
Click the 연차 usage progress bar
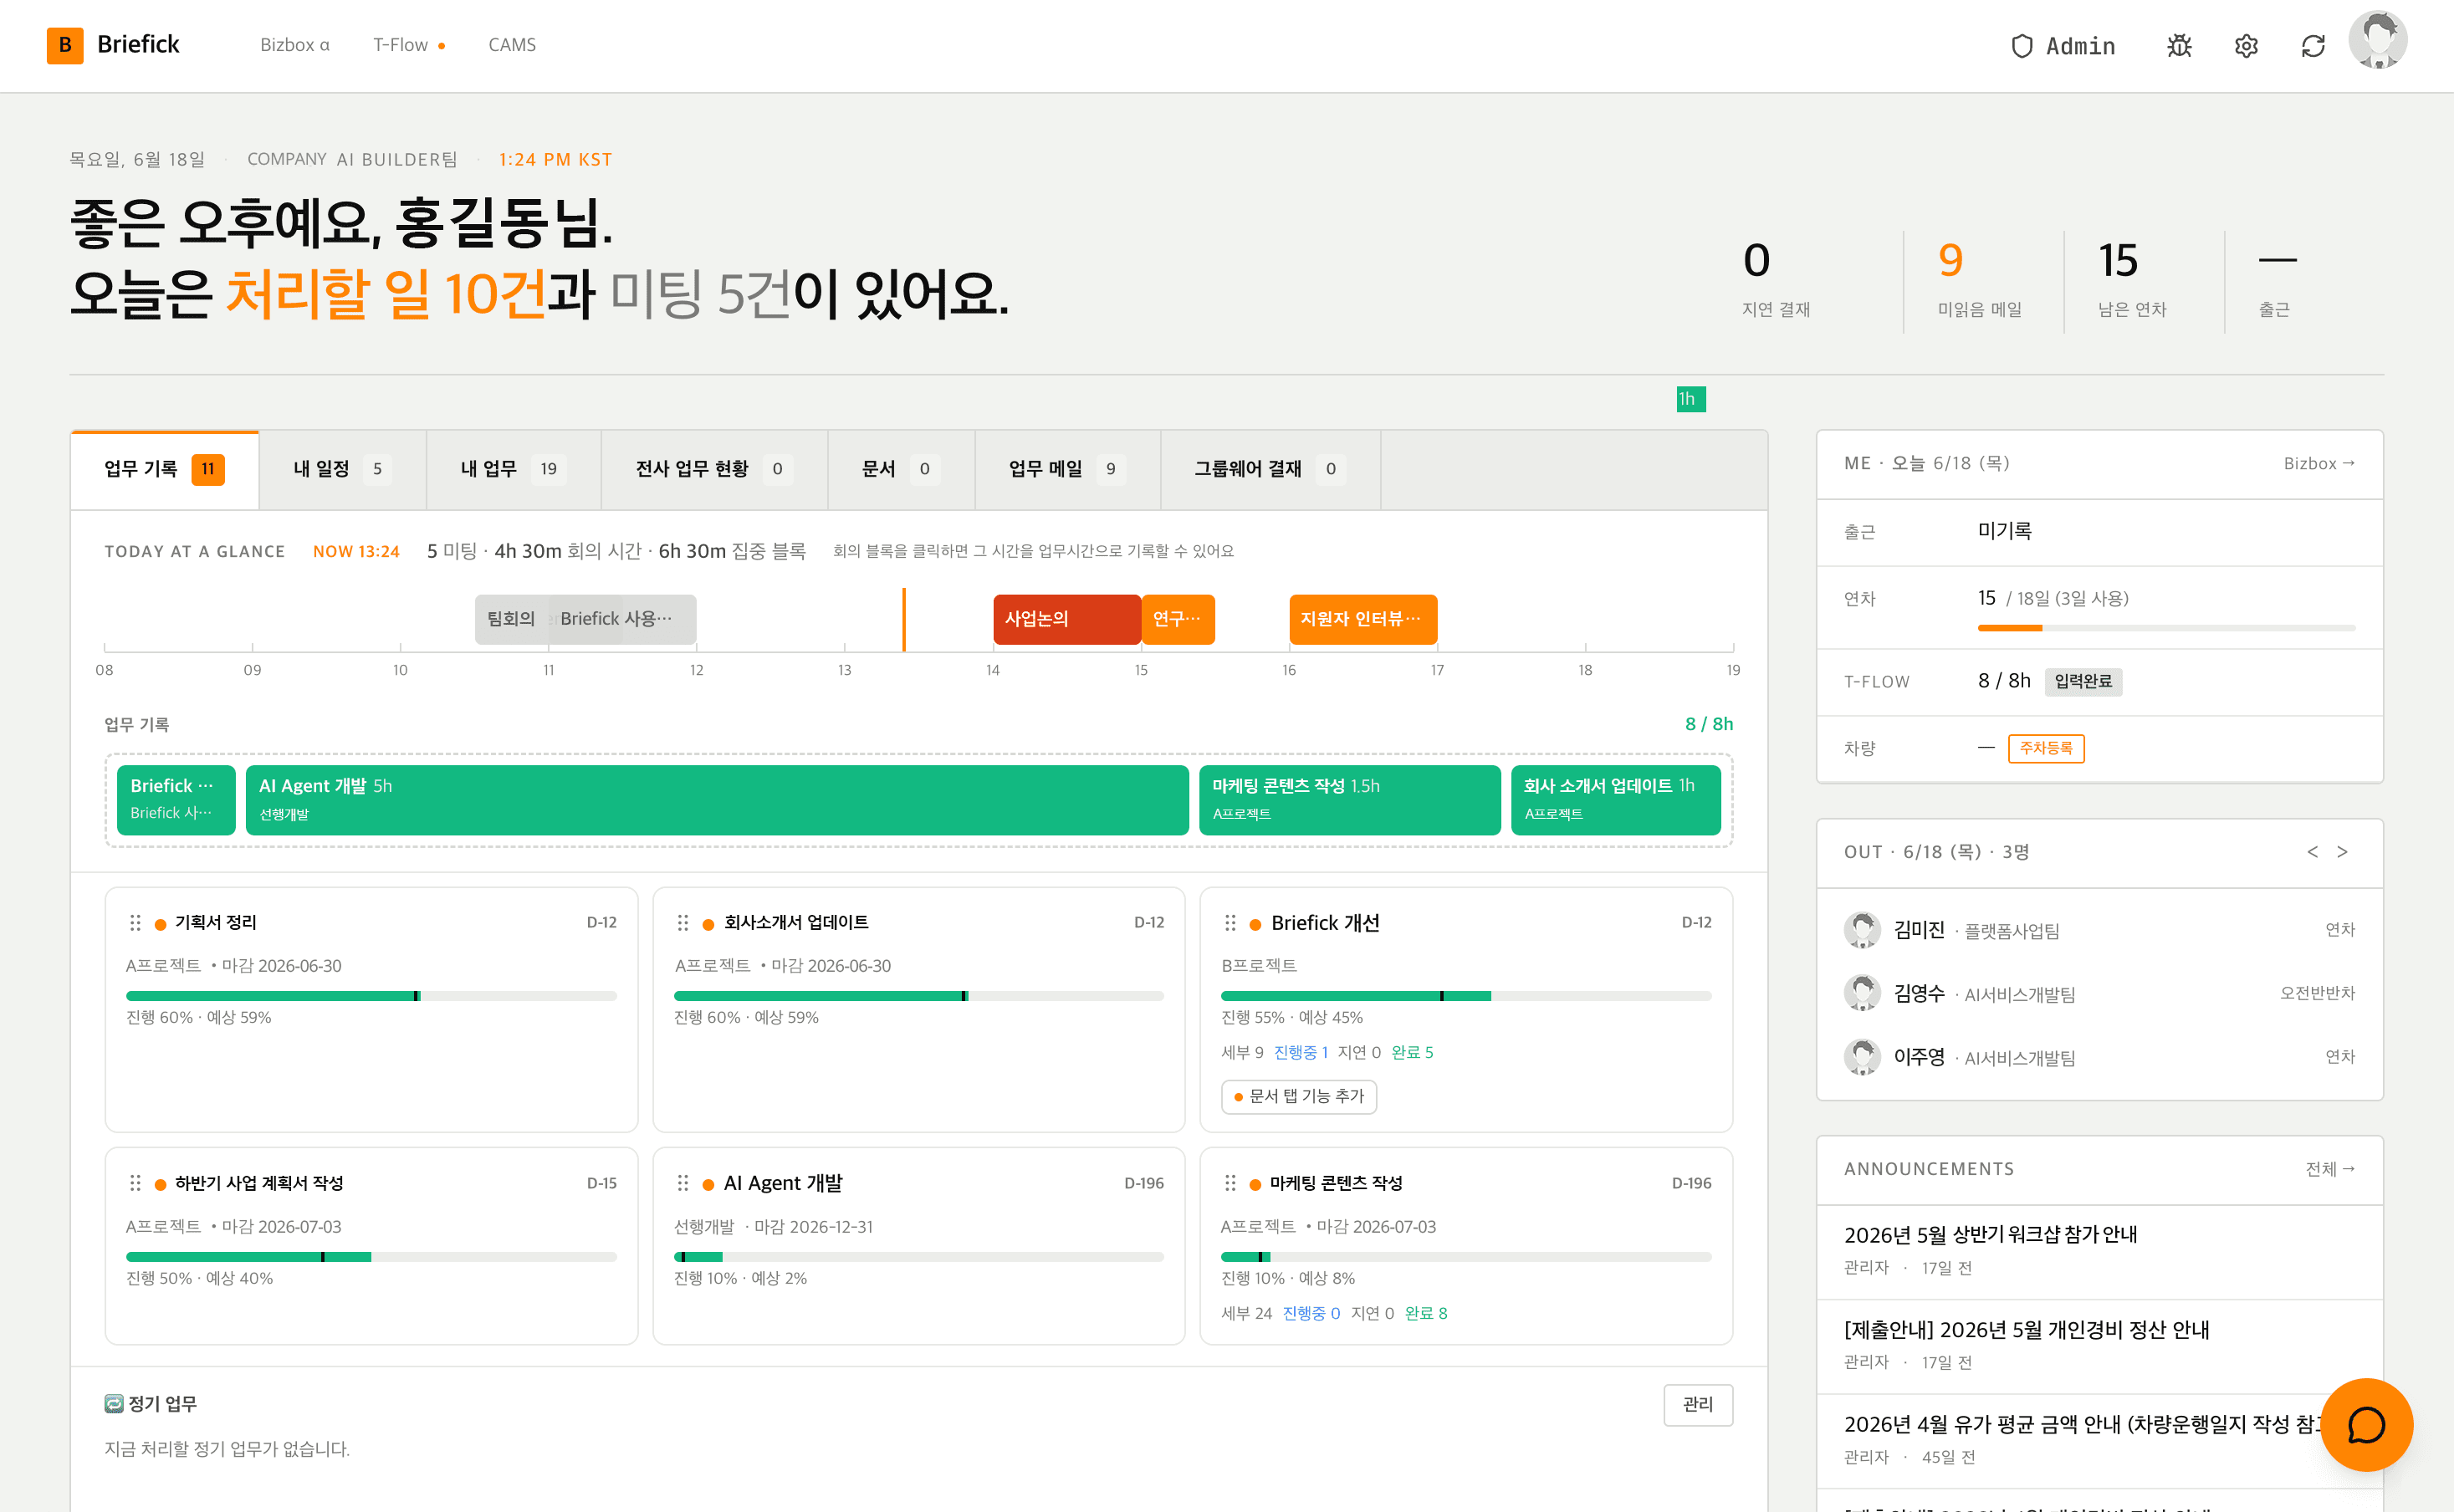point(2167,628)
